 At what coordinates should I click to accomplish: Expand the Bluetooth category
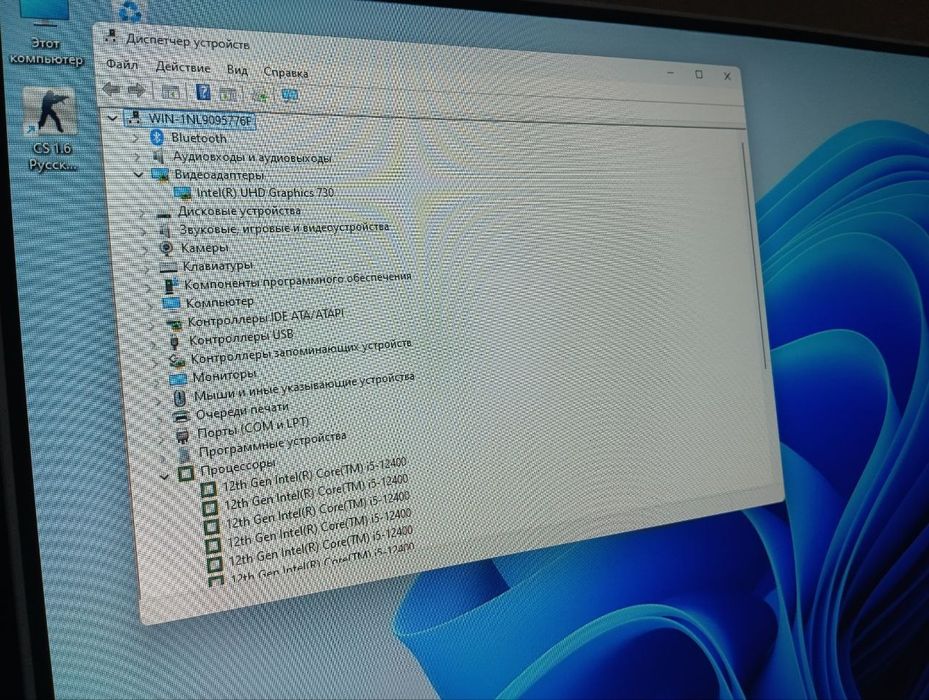point(136,138)
